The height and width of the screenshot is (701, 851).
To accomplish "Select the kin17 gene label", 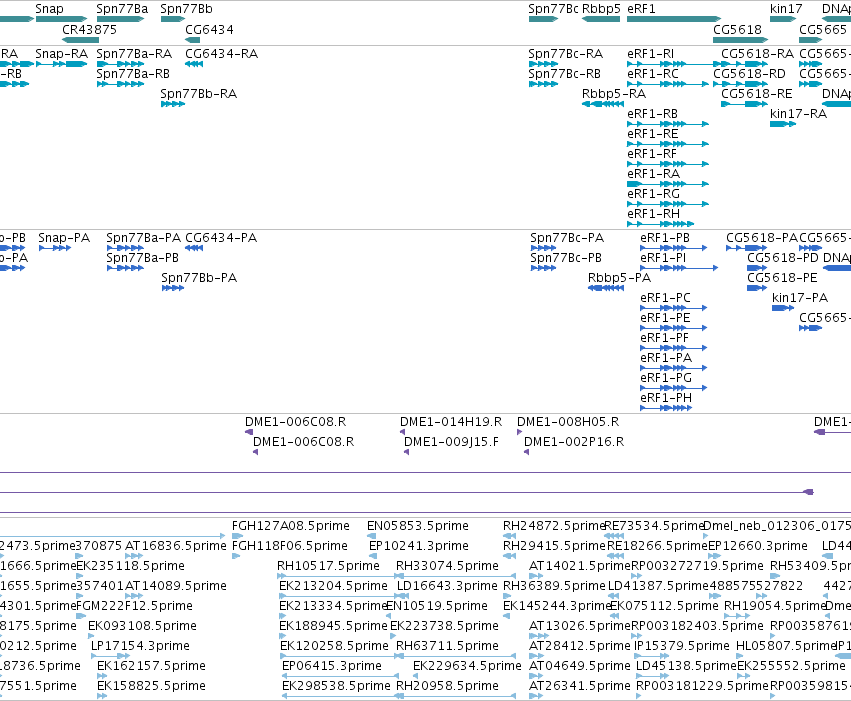I will coord(786,9).
